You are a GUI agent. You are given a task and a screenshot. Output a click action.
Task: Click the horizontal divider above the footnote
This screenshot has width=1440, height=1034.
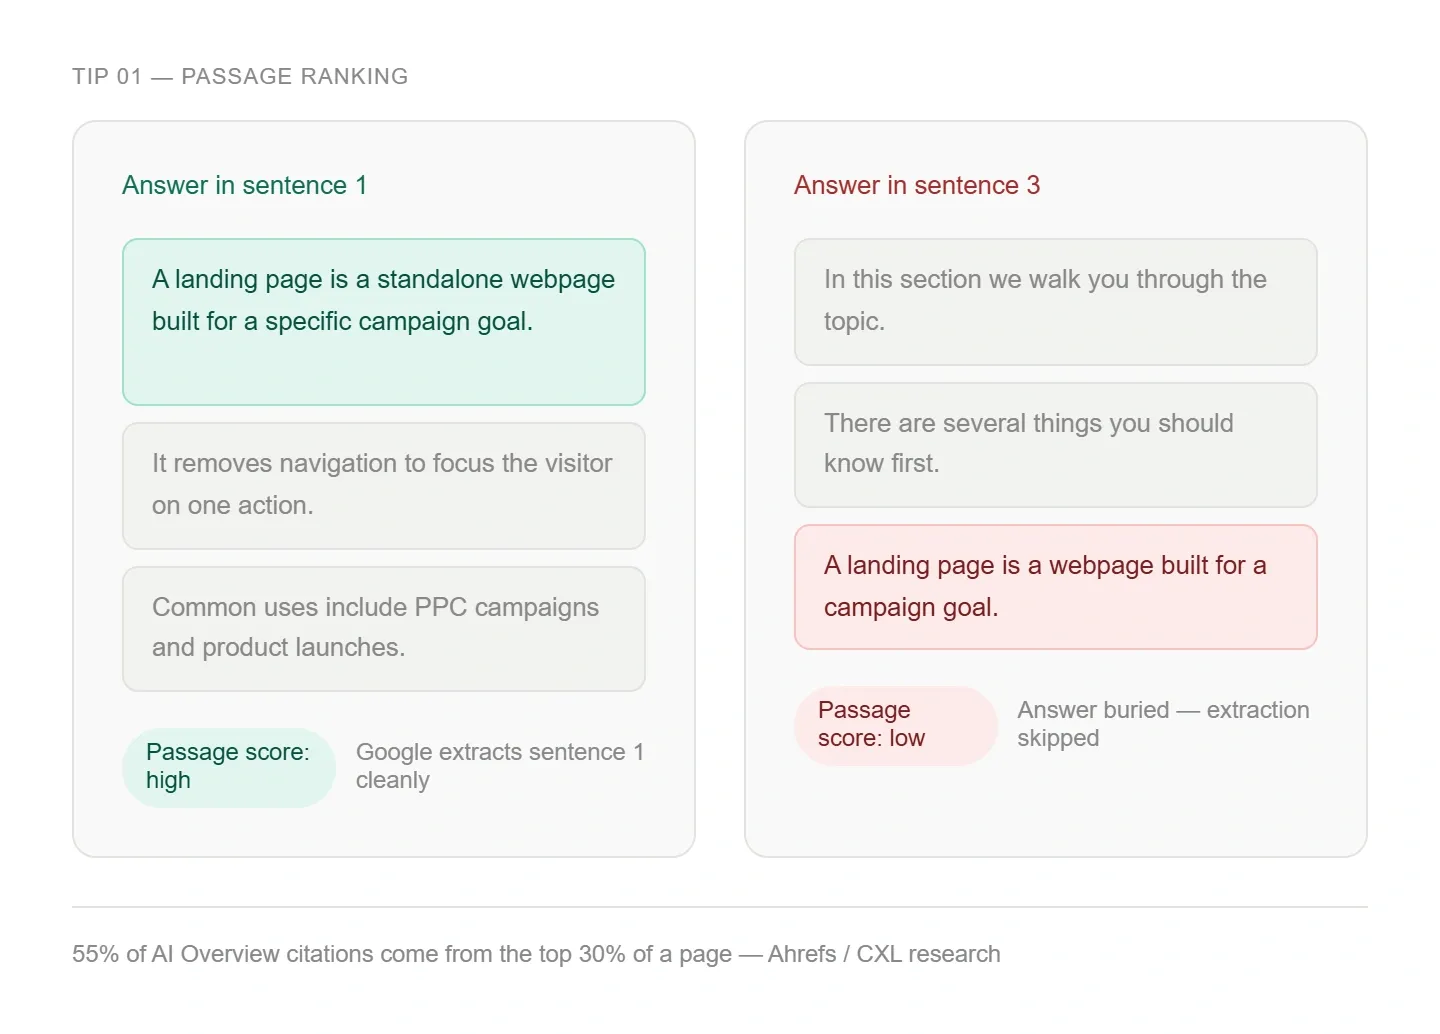(x=719, y=907)
